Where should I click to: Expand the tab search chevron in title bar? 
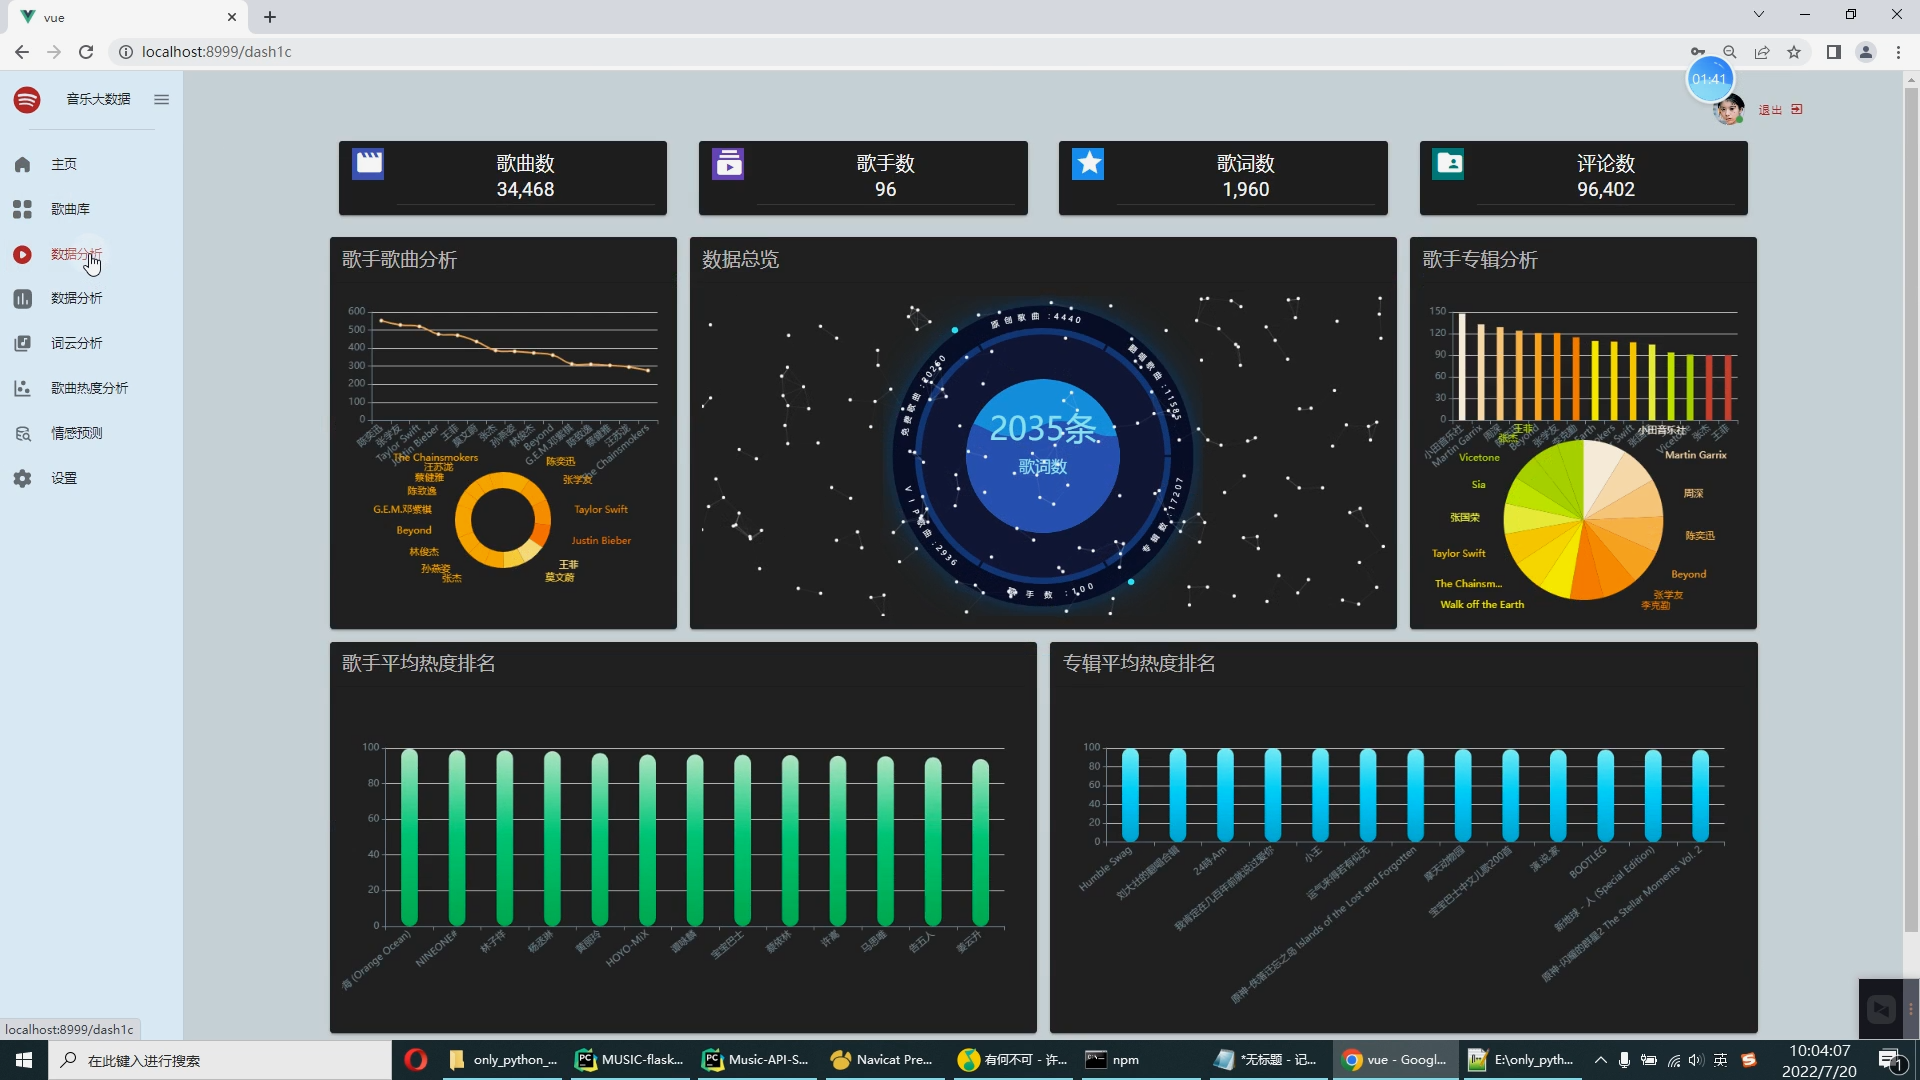point(1758,15)
